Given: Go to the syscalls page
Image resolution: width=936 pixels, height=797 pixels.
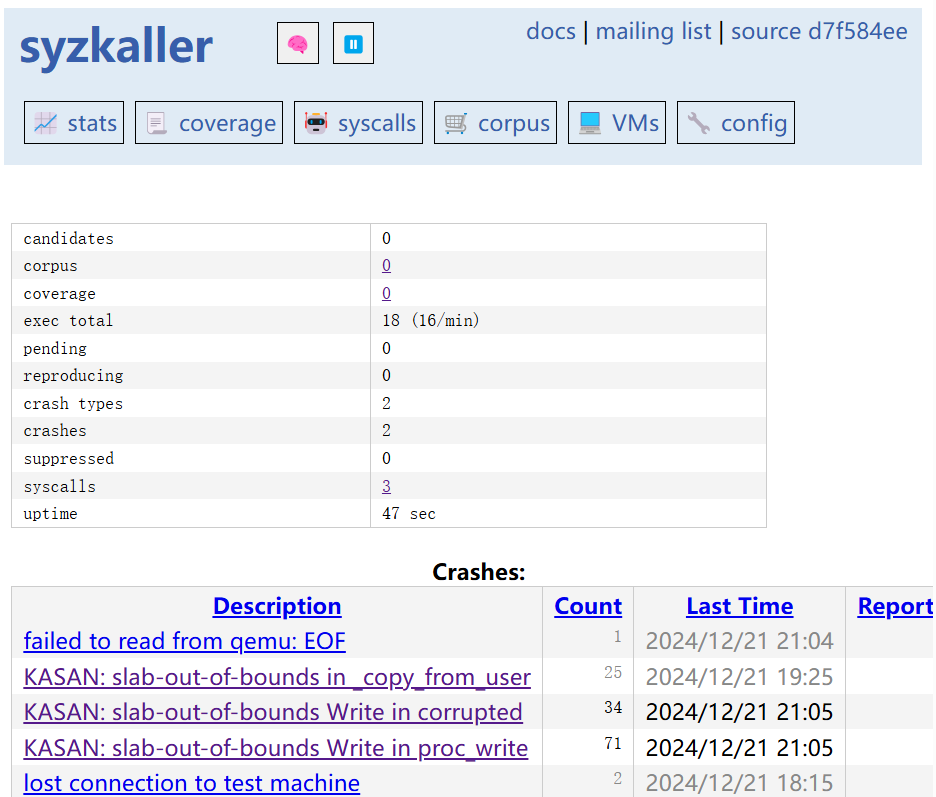Looking at the screenshot, I should [x=358, y=122].
